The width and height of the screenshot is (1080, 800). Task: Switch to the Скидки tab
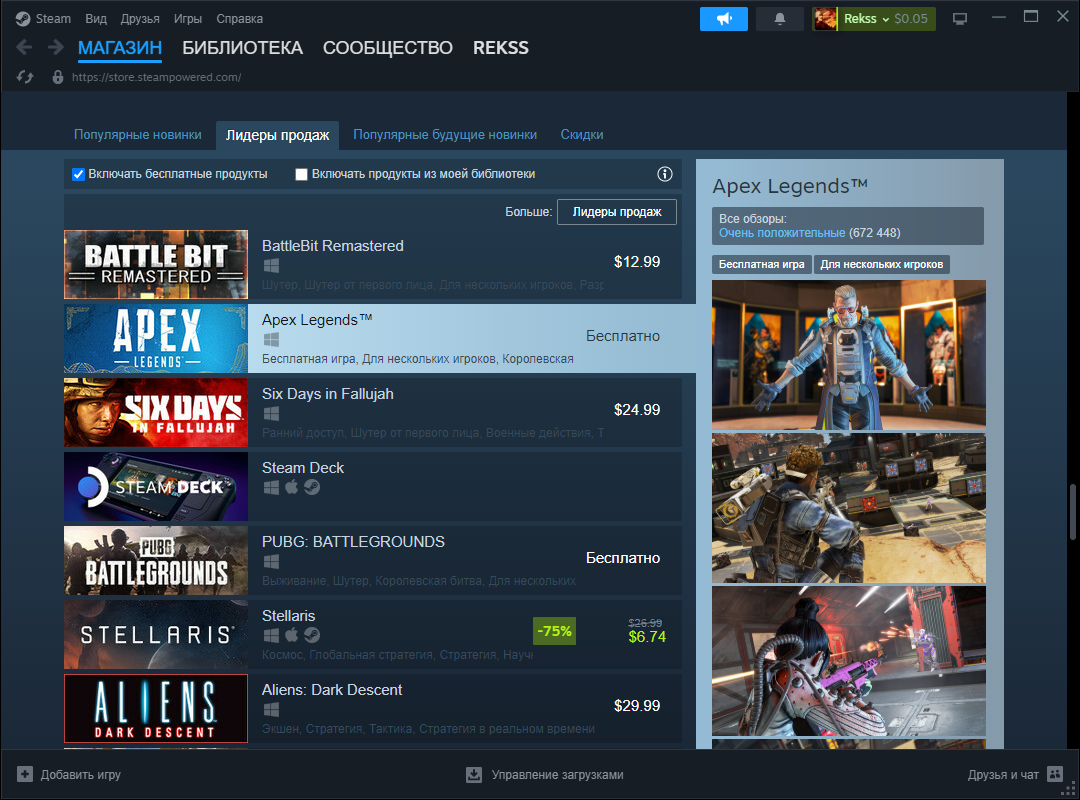[582, 134]
